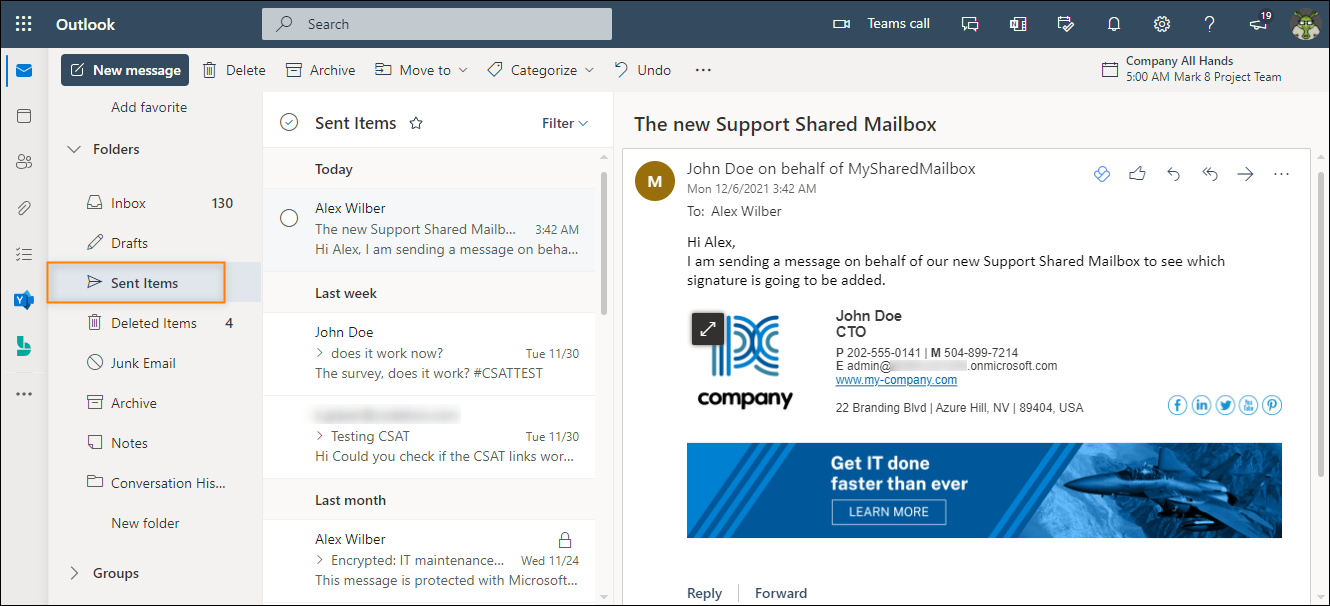
Task: Expand the Groups section
Action: (73, 573)
